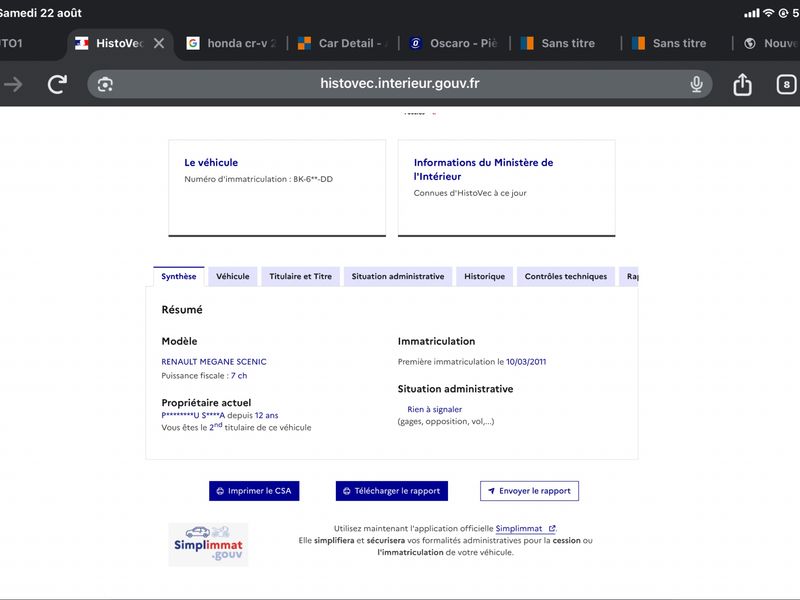Open the Contrôles techniques tab
The image size is (800, 600).
[x=566, y=277]
